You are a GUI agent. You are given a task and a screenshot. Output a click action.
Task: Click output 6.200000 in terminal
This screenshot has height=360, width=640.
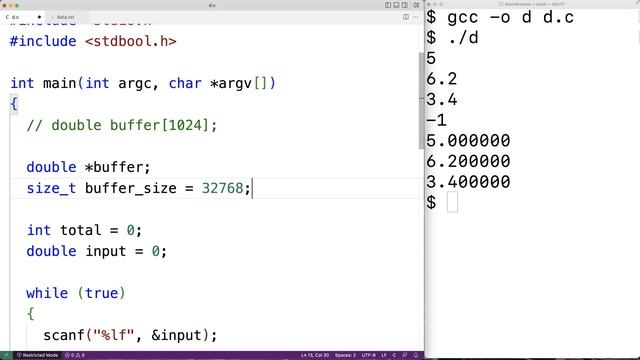468,161
